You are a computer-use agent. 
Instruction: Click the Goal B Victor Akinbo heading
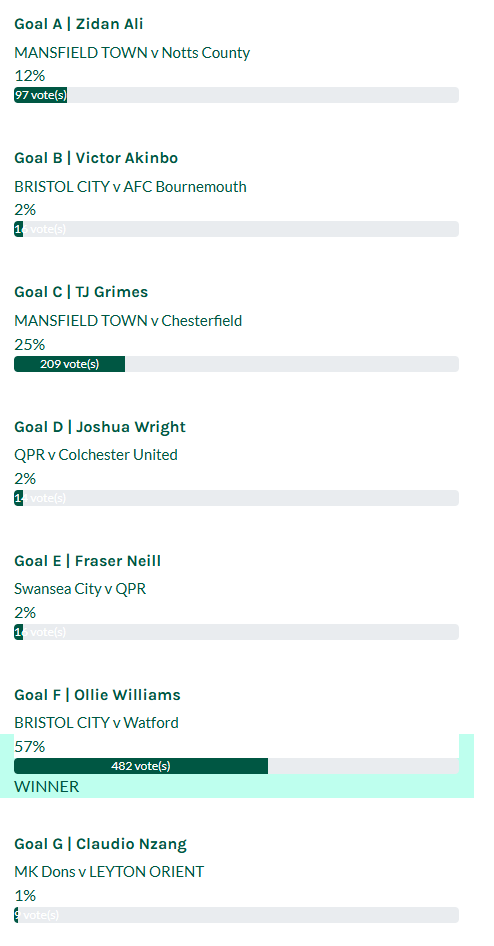click(x=96, y=158)
